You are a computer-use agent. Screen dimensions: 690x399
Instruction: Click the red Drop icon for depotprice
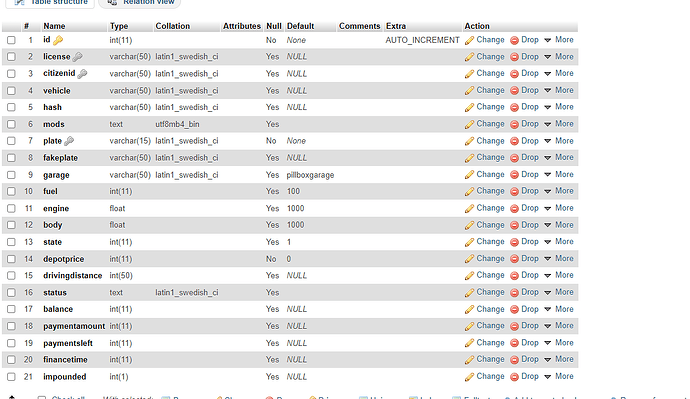(x=514, y=259)
